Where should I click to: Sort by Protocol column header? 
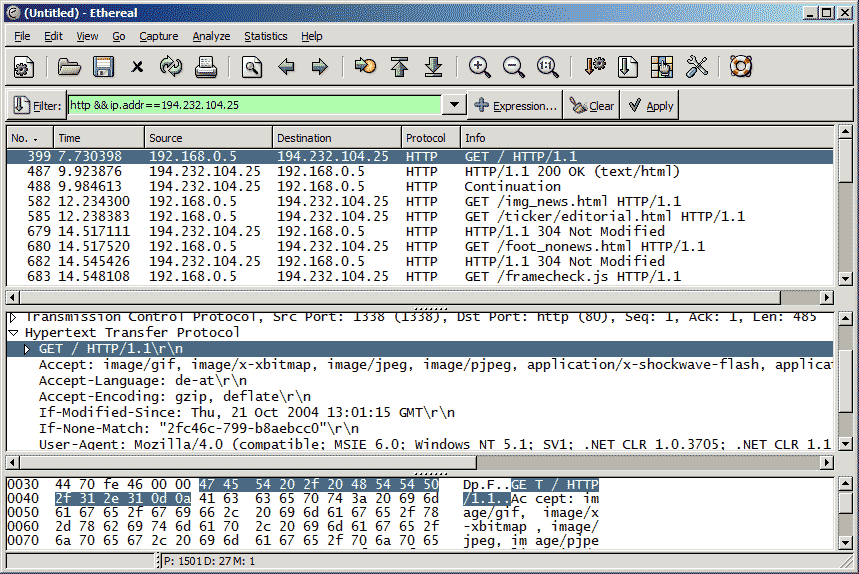430,138
